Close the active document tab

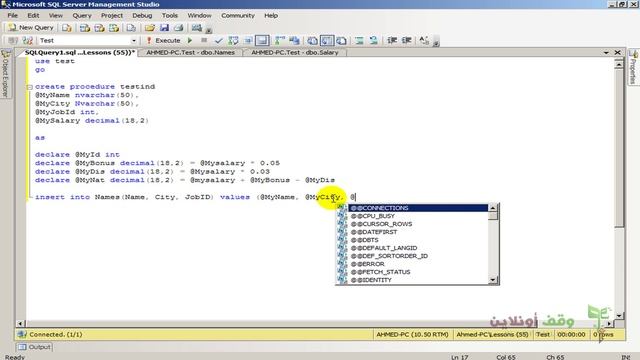coord(618,53)
